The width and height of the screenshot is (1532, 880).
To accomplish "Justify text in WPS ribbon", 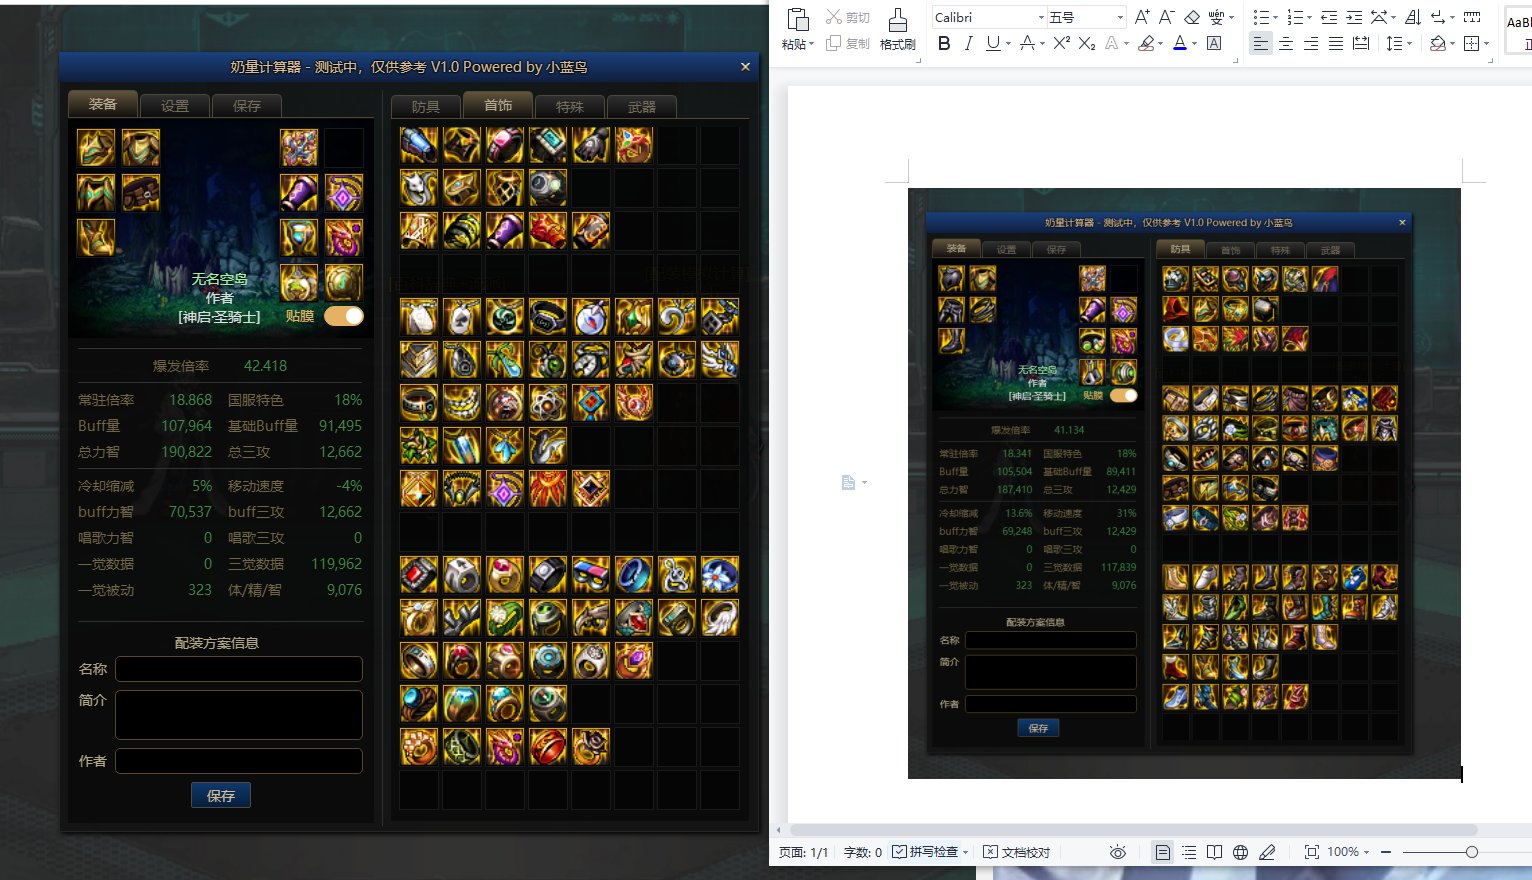I will click(1336, 43).
